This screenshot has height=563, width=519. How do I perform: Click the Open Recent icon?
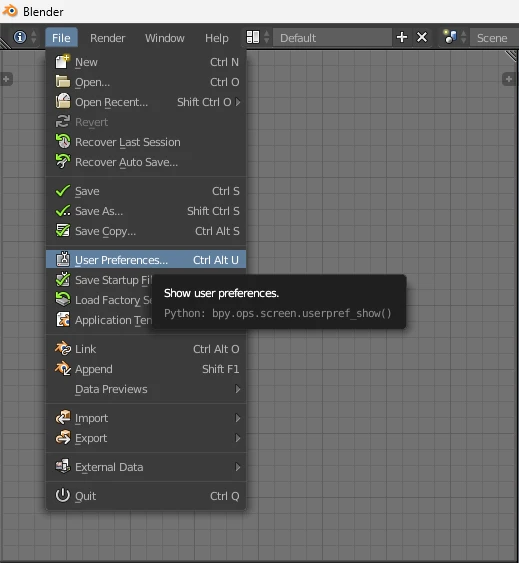pos(63,102)
